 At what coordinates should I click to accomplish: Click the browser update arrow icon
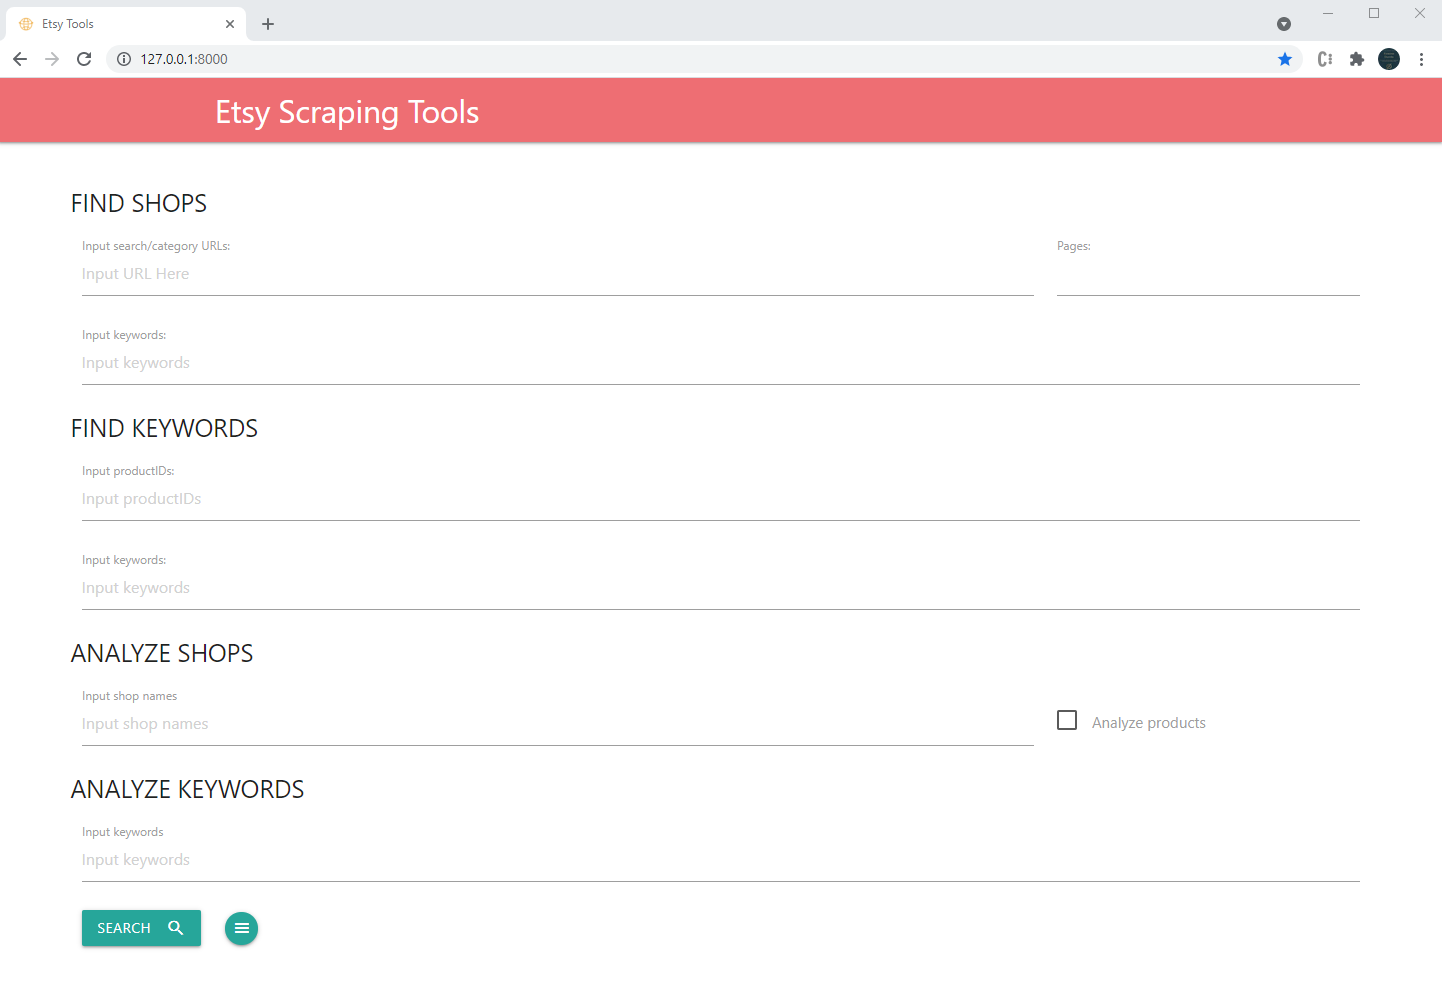point(1283,23)
